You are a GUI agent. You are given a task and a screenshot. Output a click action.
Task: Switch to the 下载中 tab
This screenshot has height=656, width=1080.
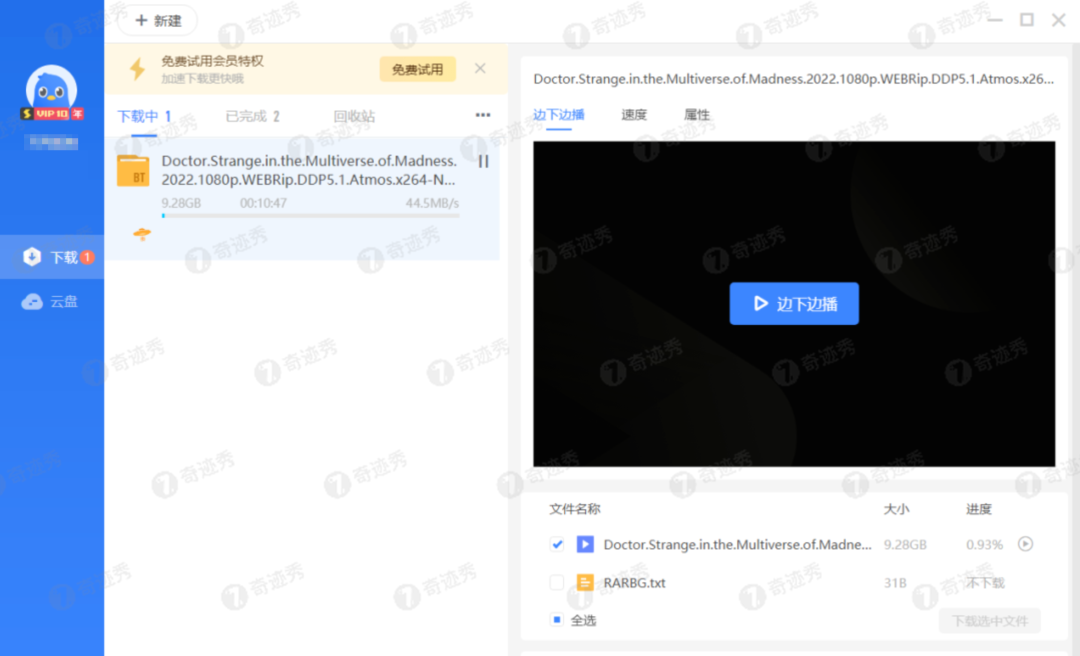pos(144,116)
